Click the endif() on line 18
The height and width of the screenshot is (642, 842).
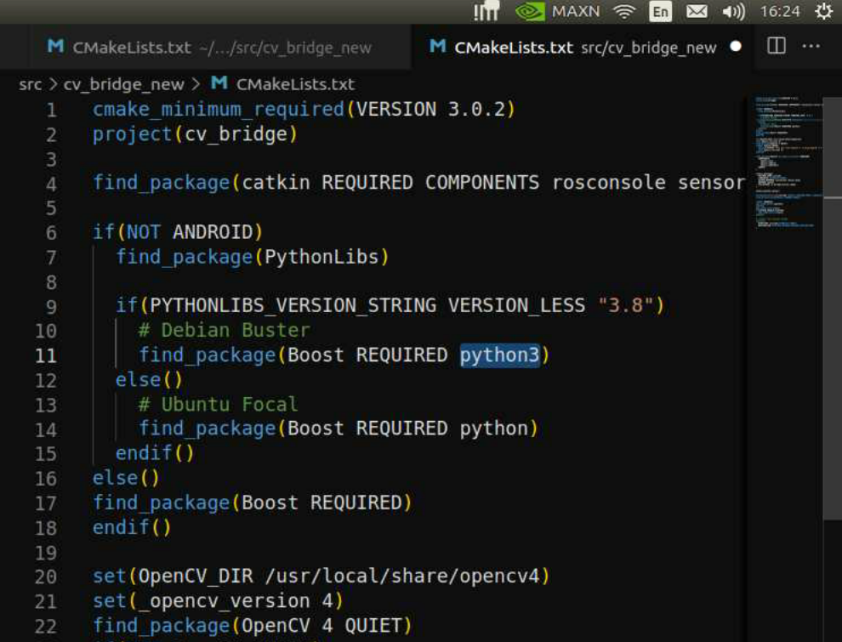132,528
